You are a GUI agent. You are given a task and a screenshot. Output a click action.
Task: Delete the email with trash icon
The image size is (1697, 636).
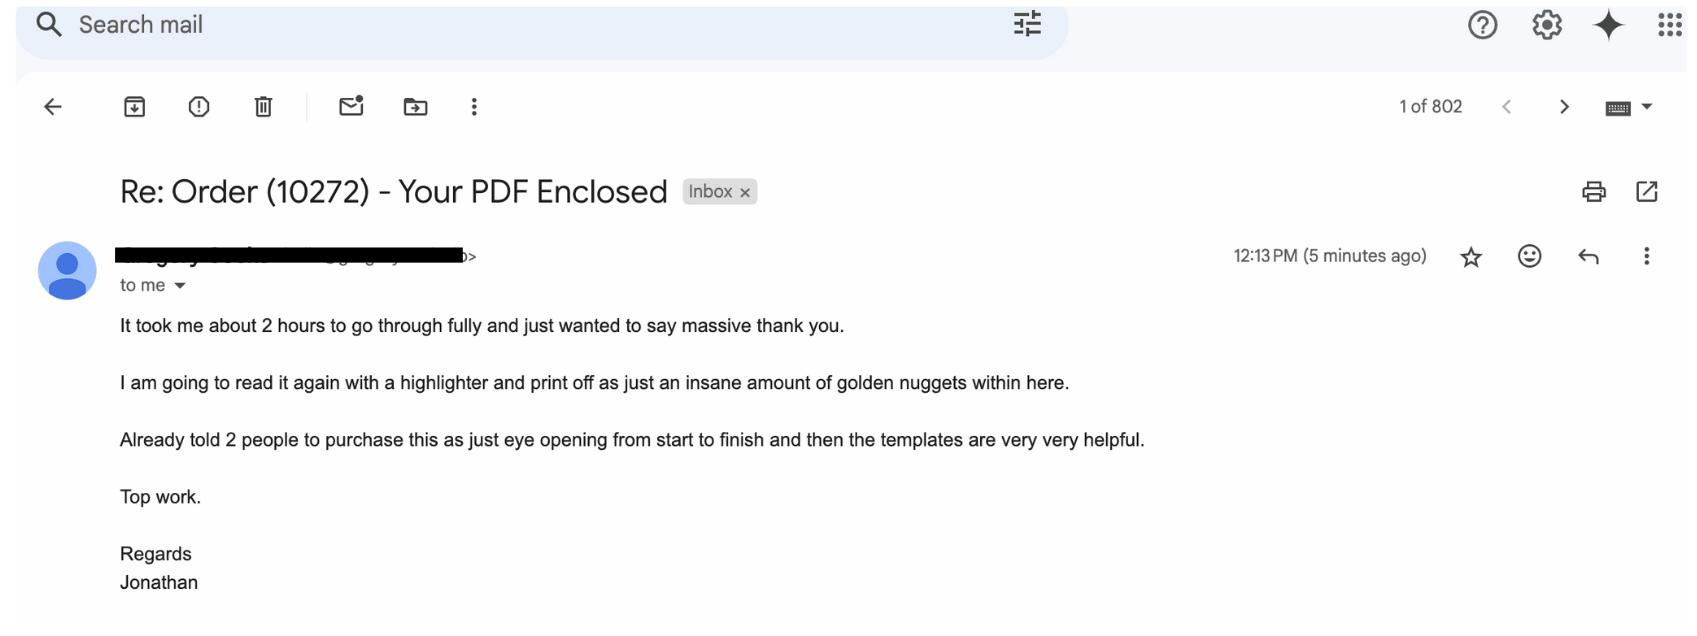[263, 107]
